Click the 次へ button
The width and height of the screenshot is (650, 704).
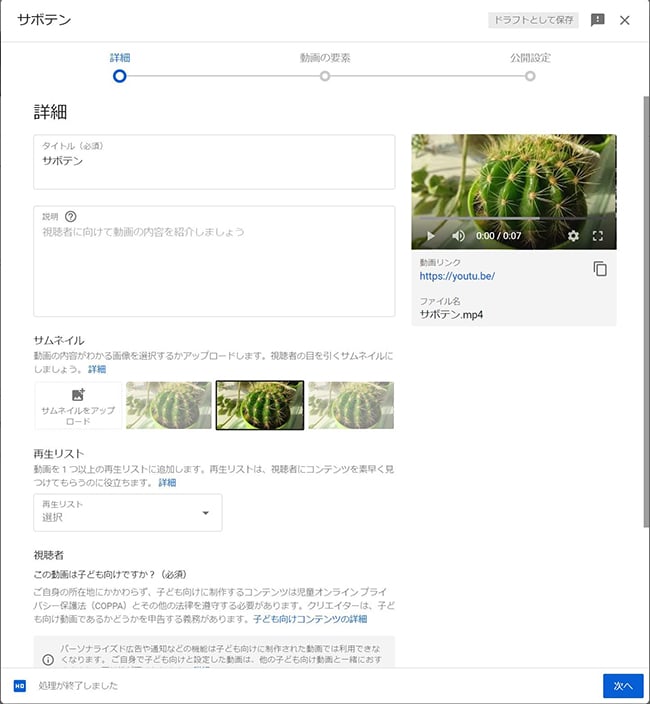623,686
